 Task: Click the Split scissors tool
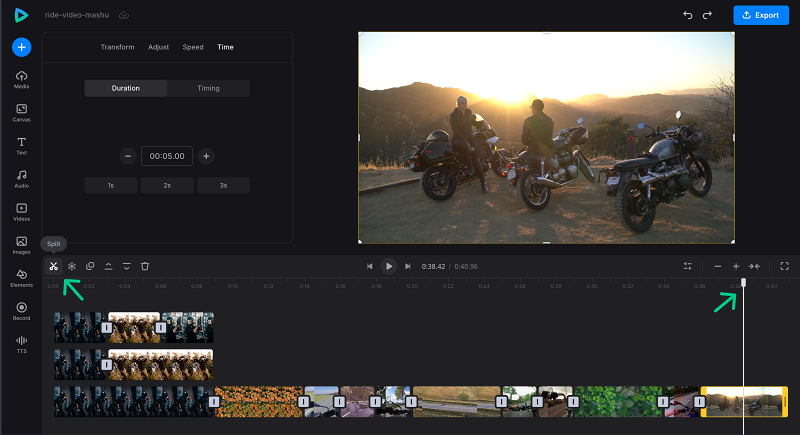[54, 266]
